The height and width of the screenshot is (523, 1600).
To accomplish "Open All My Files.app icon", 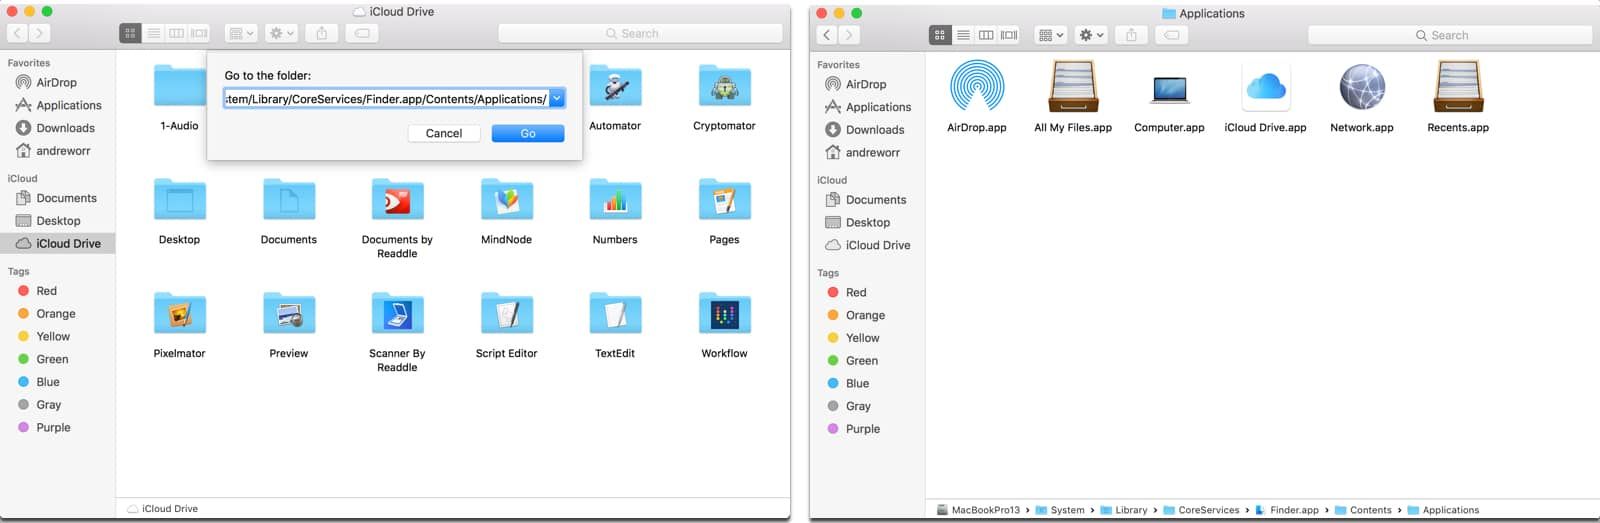I will [x=1073, y=87].
